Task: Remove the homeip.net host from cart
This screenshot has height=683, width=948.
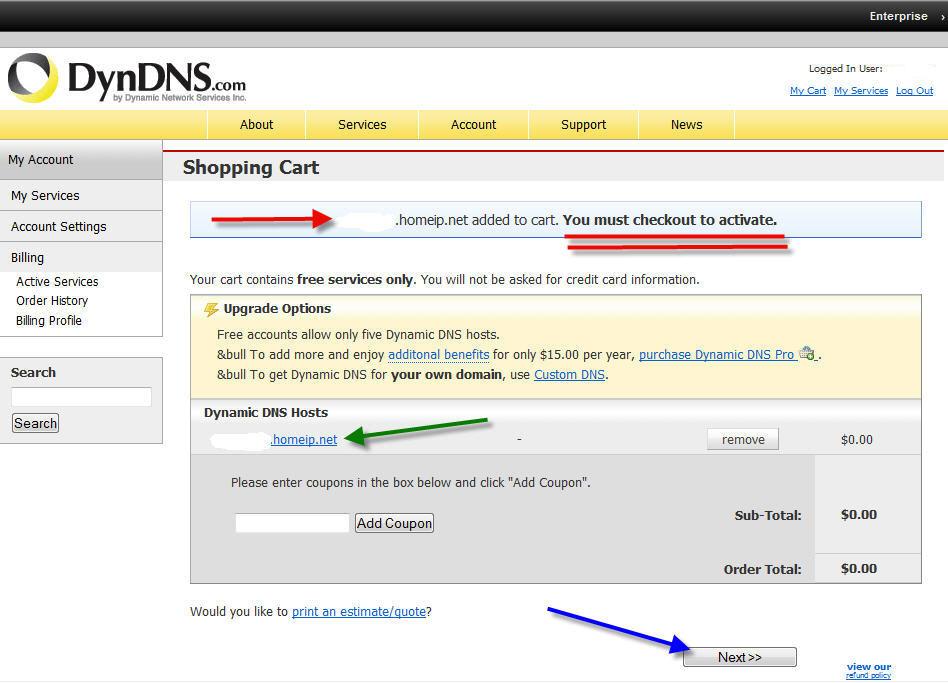Action: tap(743, 439)
